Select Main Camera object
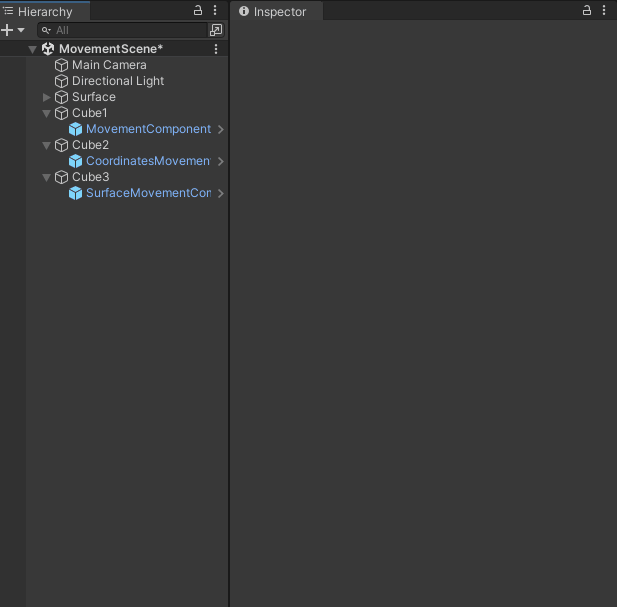 coord(109,65)
